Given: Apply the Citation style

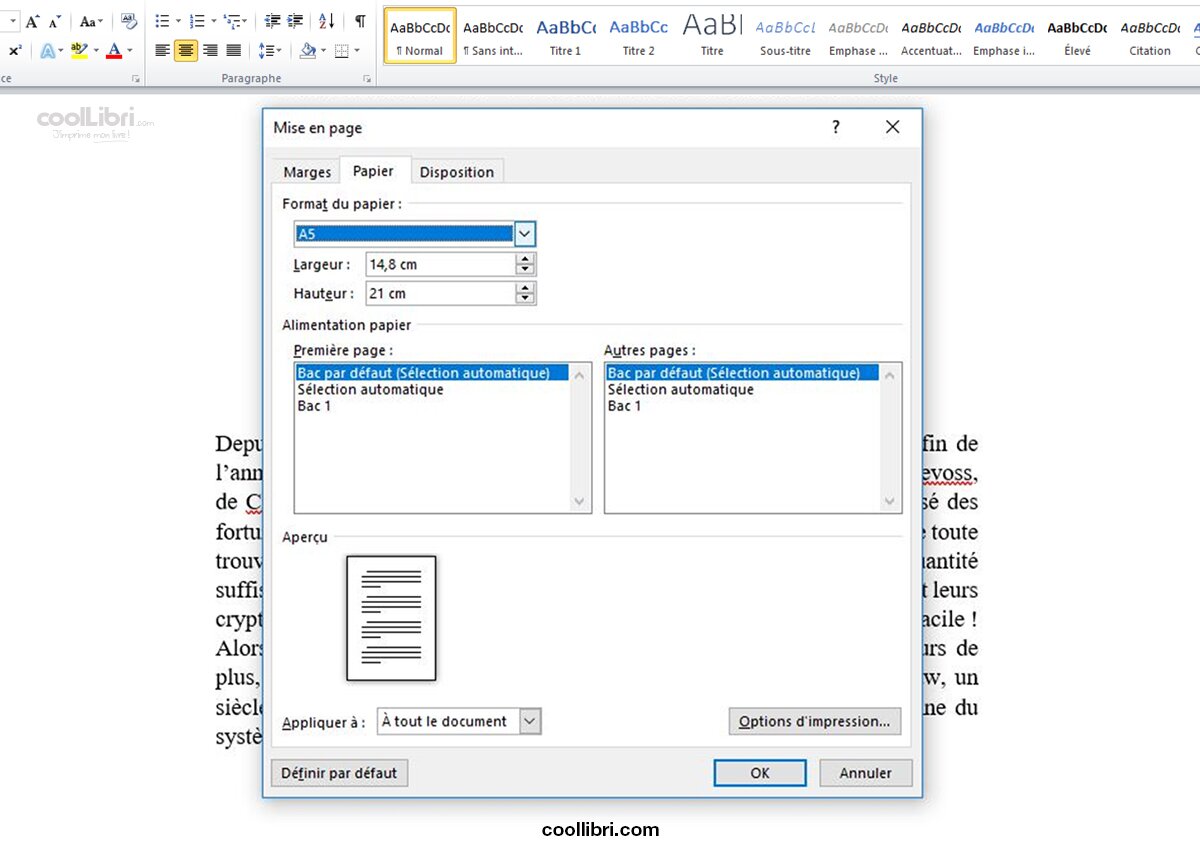Looking at the screenshot, I should pyautogui.click(x=1150, y=36).
